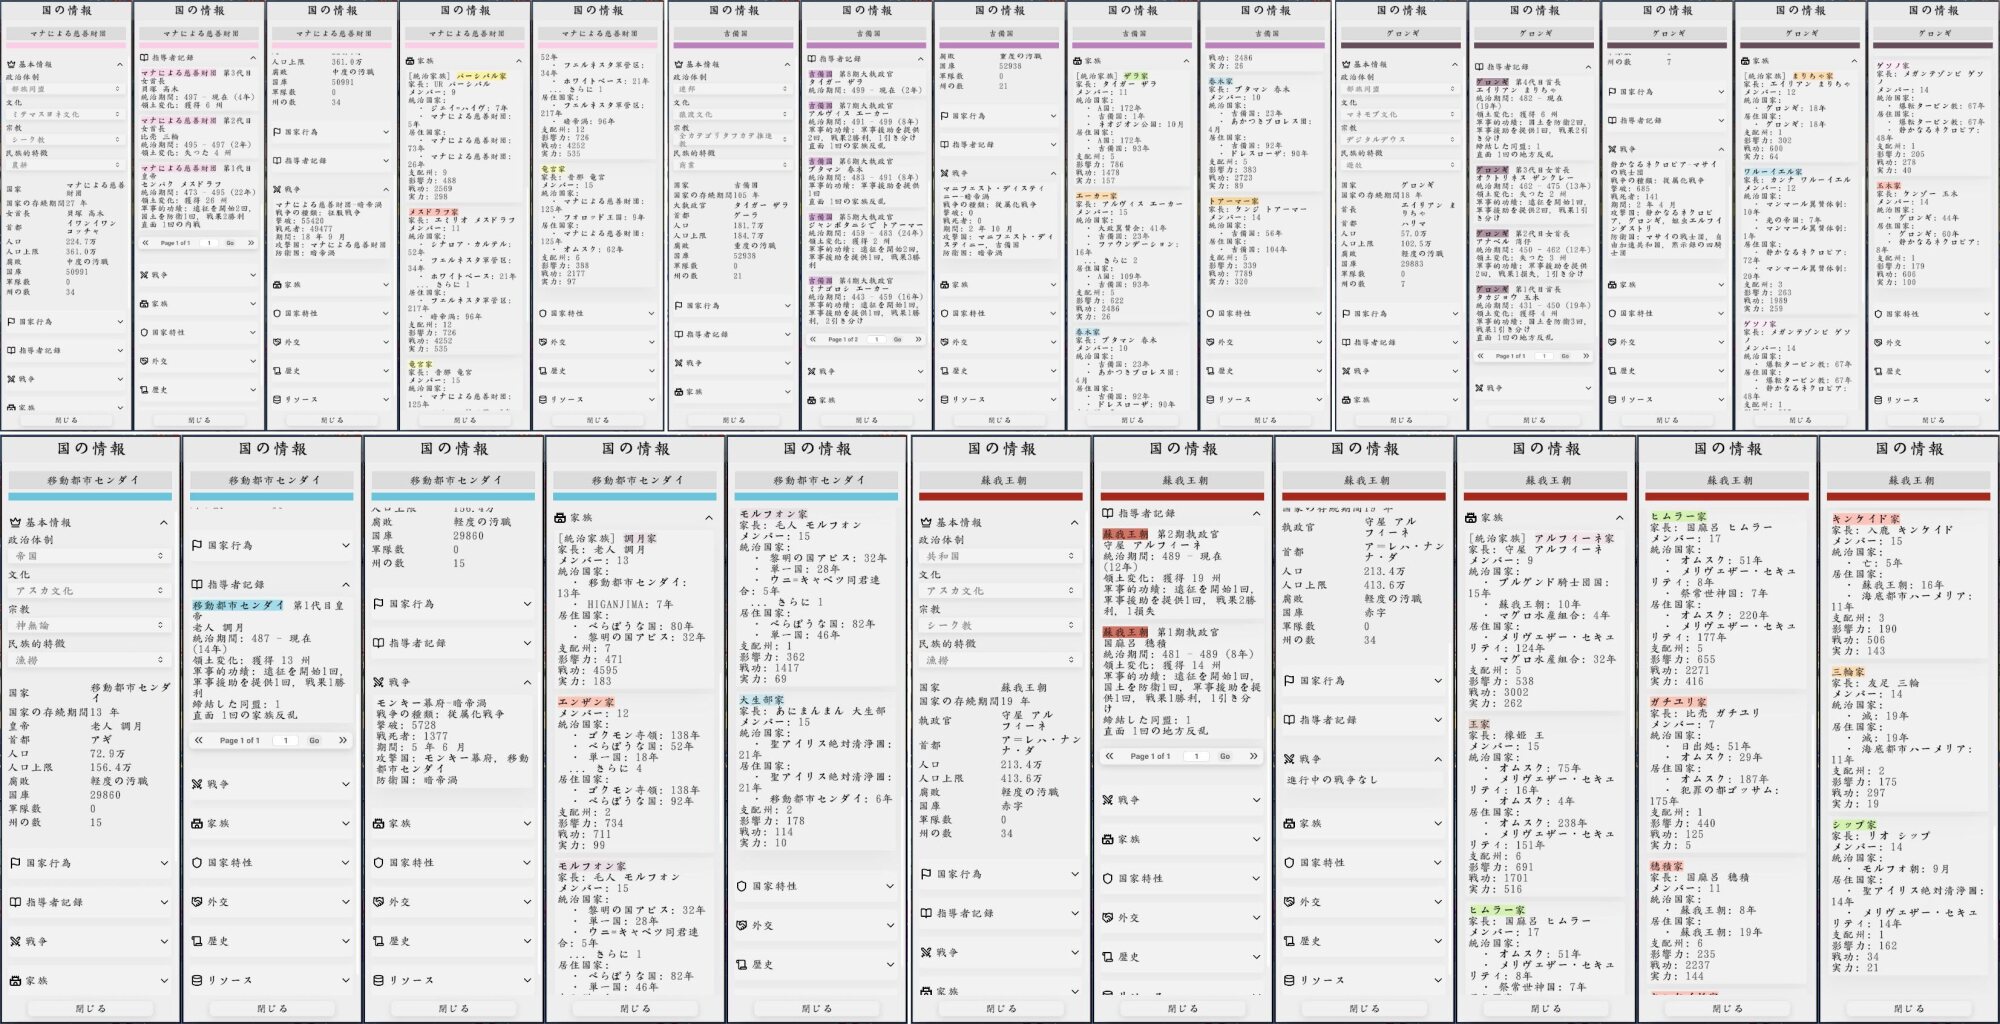Screen dimensions: 2000x1024
Task: Click the 三輪家 family name
Action: [1849, 673]
